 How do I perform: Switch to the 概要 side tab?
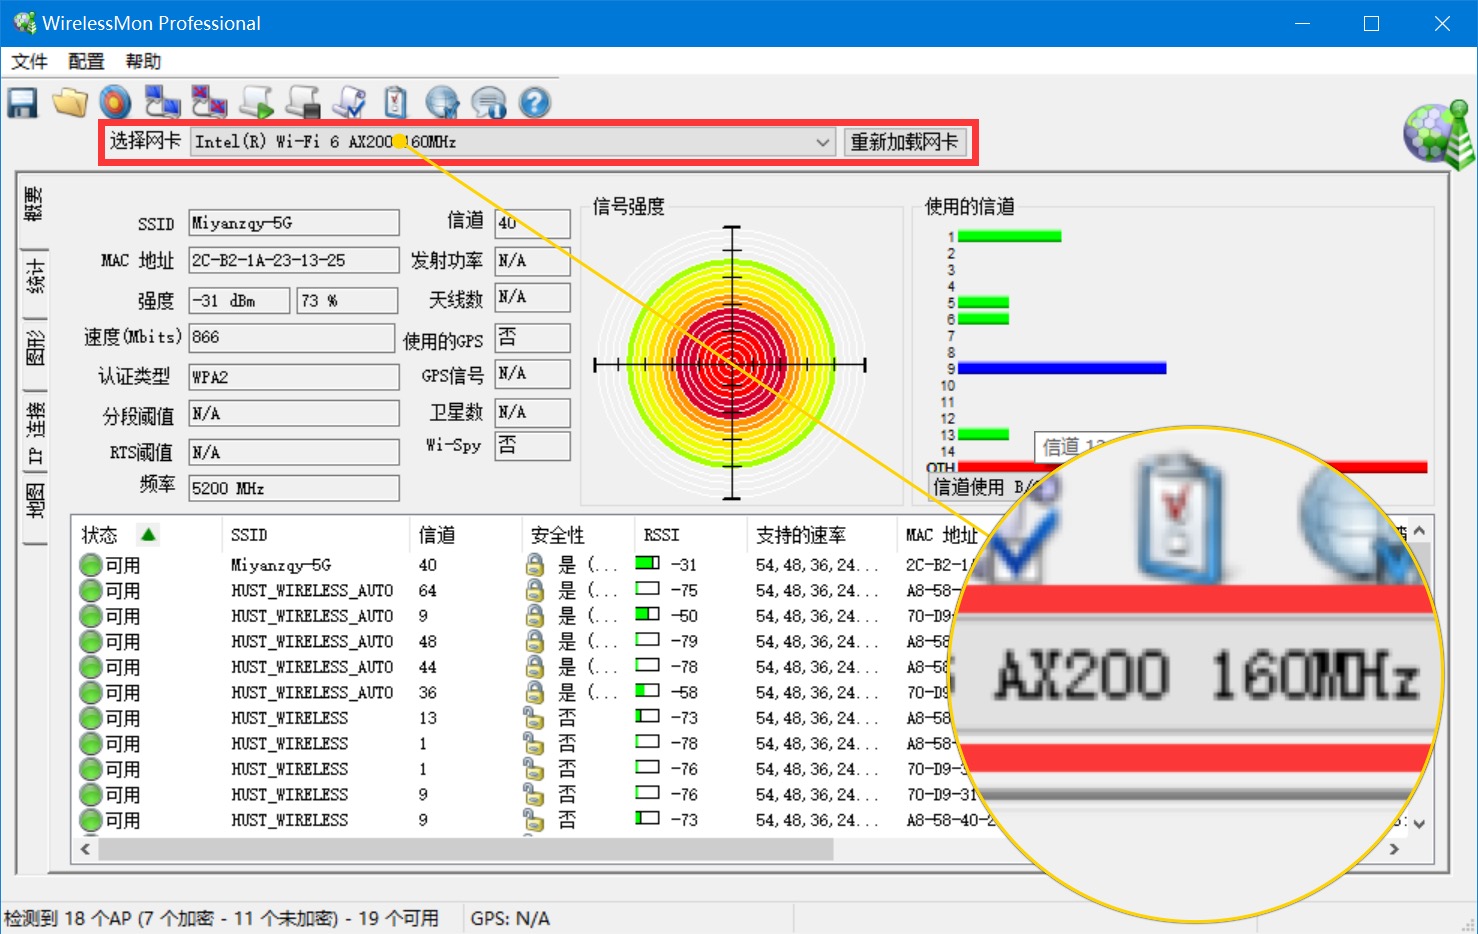tap(35, 205)
